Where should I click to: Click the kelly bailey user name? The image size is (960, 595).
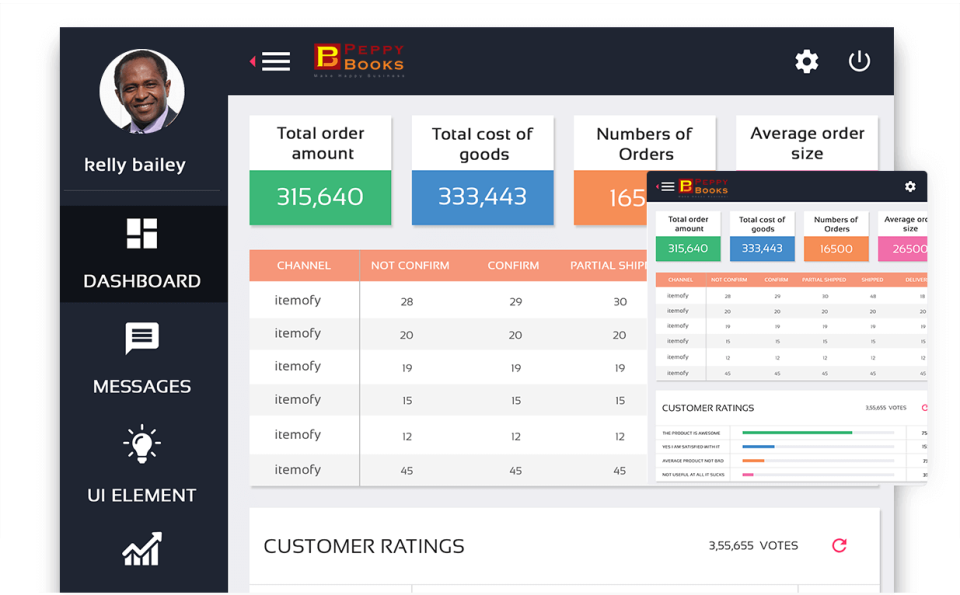click(135, 165)
